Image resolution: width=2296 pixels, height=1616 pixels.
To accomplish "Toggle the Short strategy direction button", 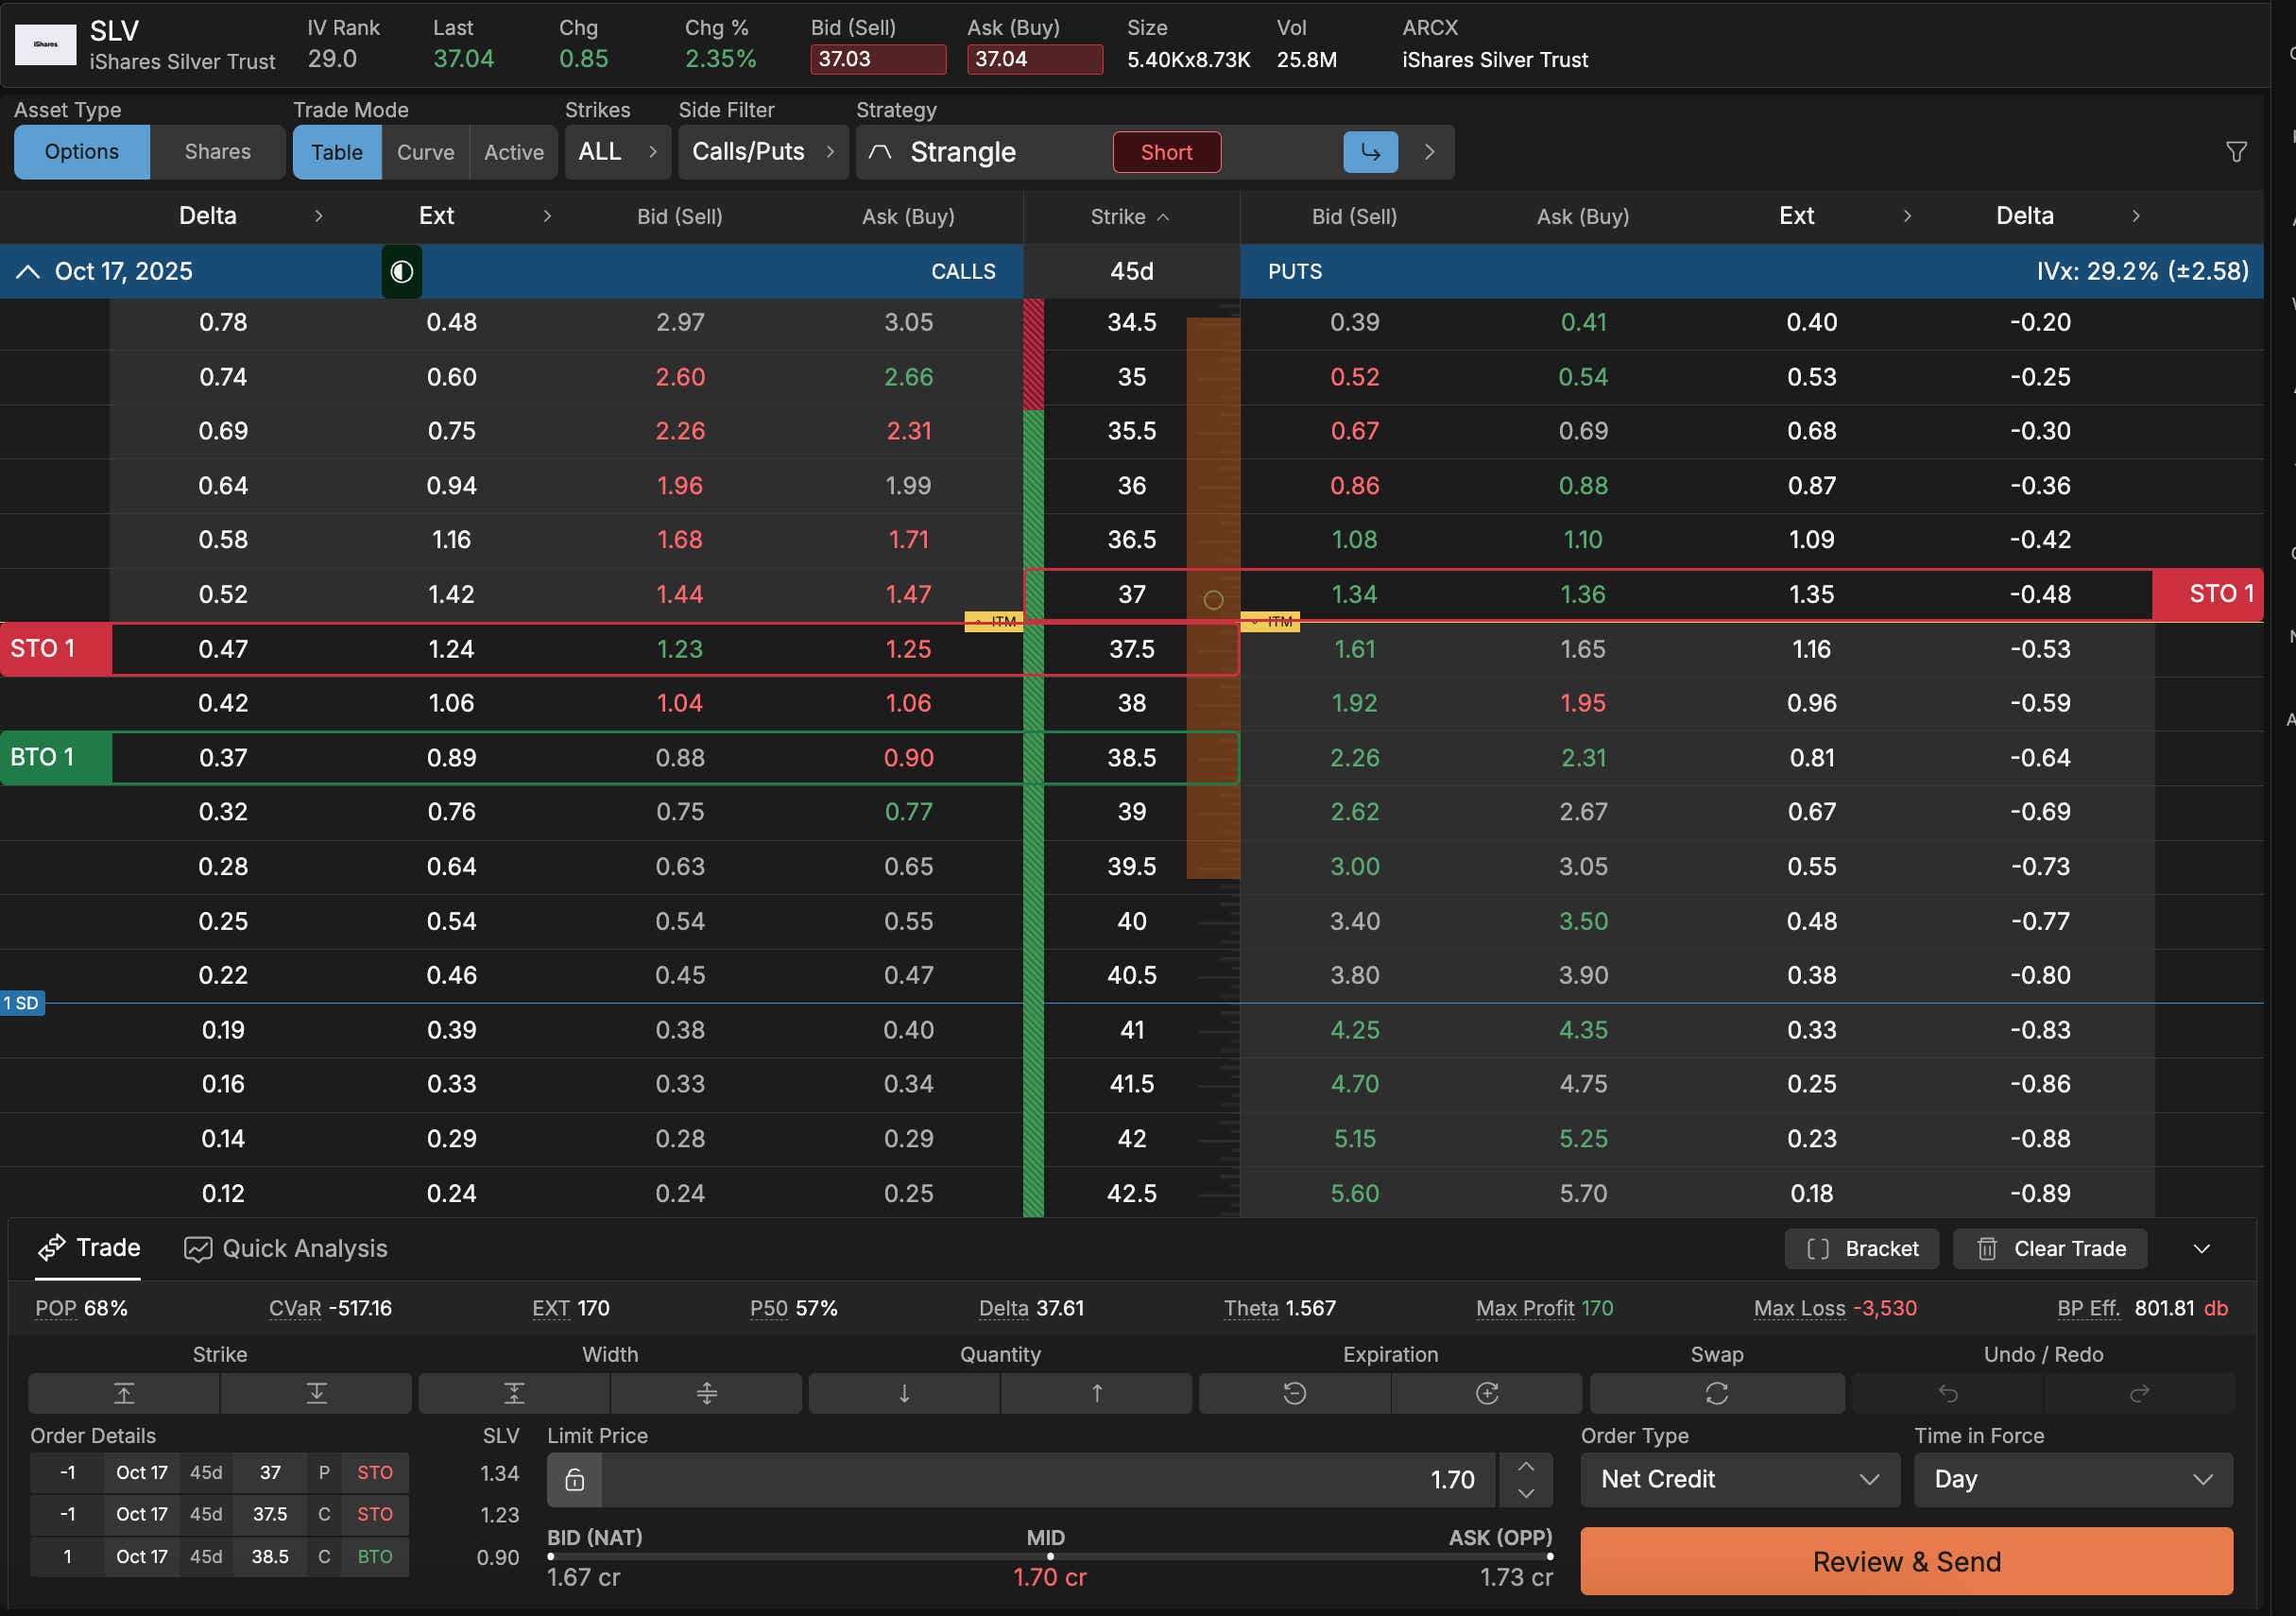I will (1166, 152).
